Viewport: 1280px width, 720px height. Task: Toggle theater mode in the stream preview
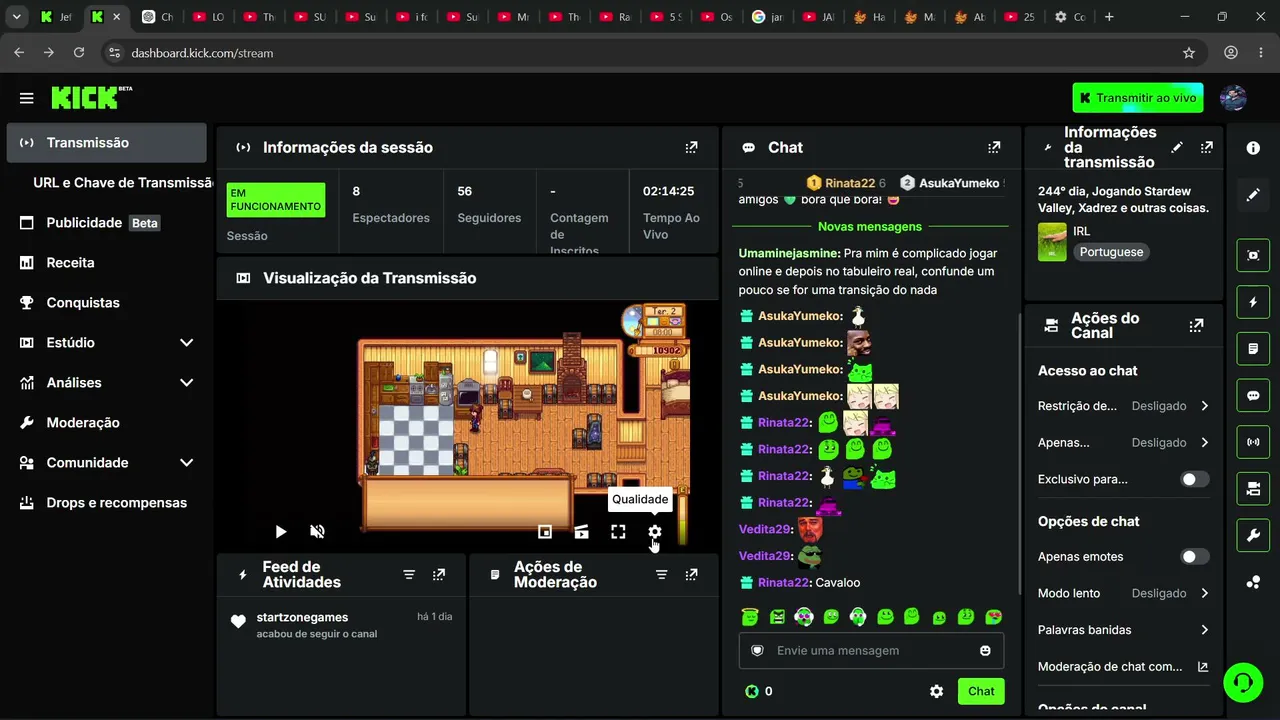pos(582,532)
